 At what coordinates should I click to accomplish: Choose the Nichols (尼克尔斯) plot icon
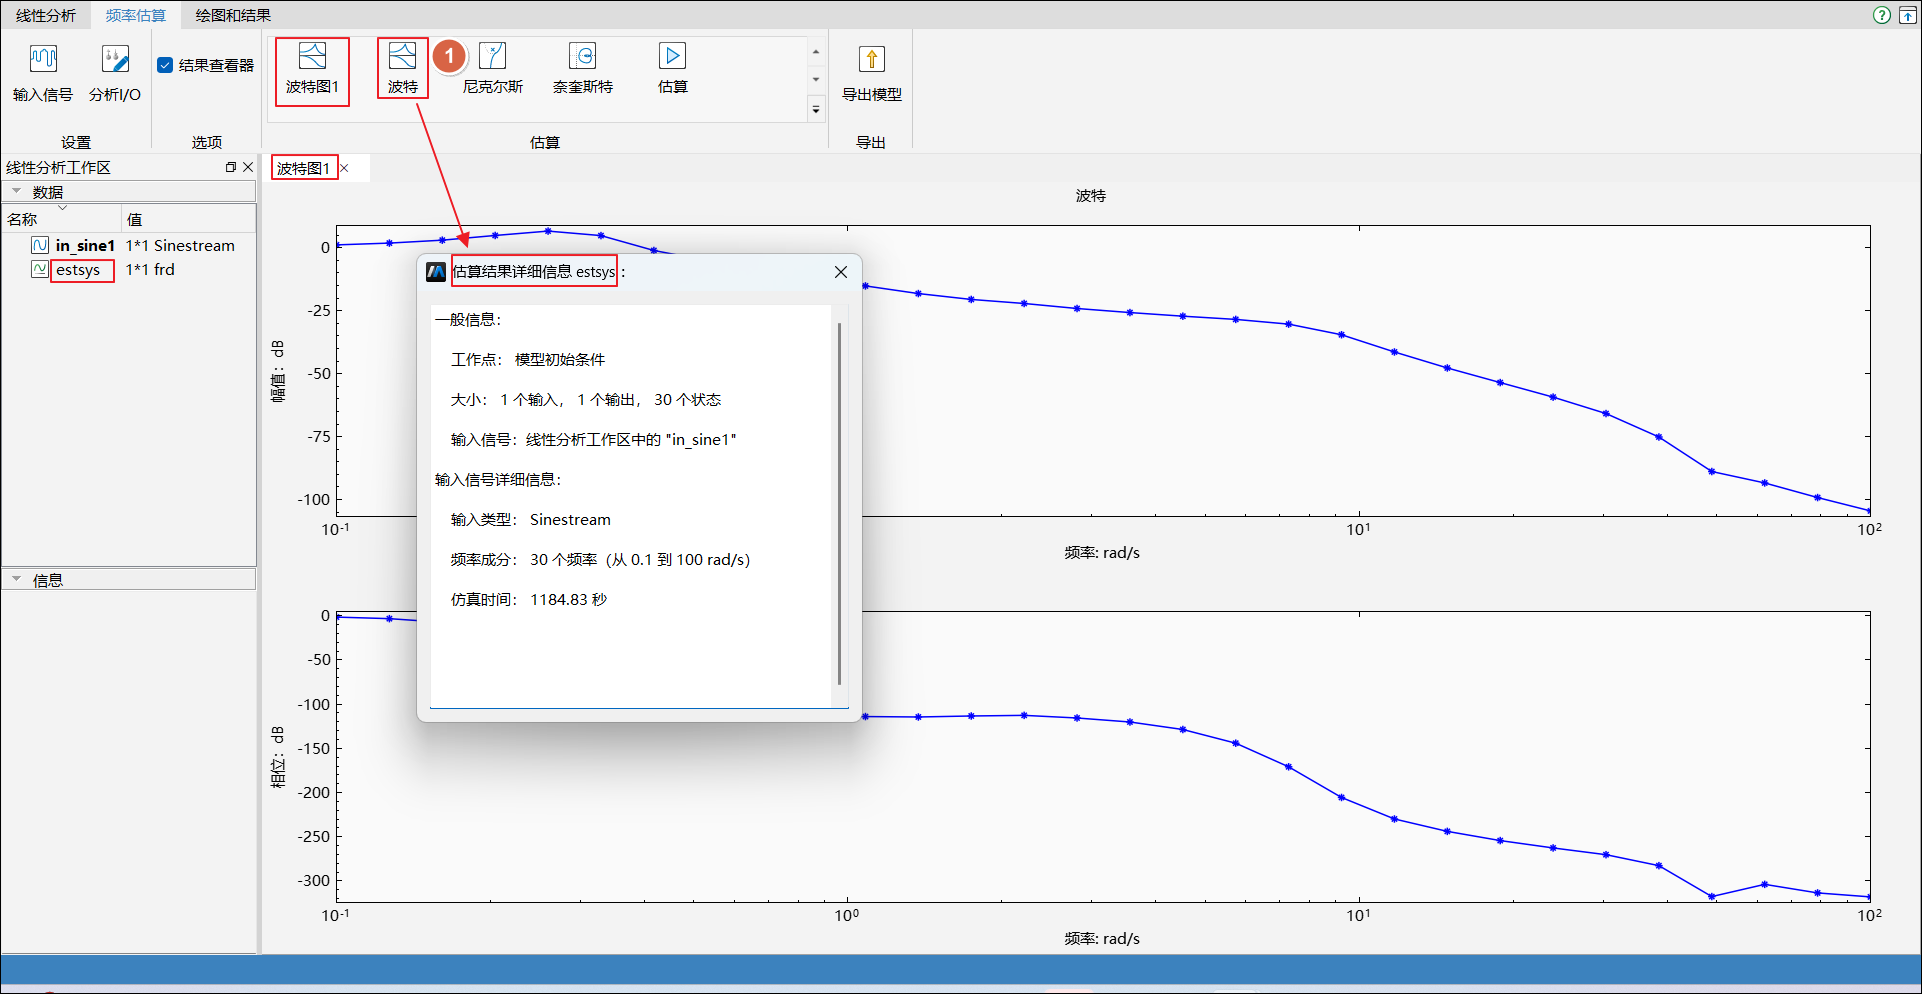492,57
